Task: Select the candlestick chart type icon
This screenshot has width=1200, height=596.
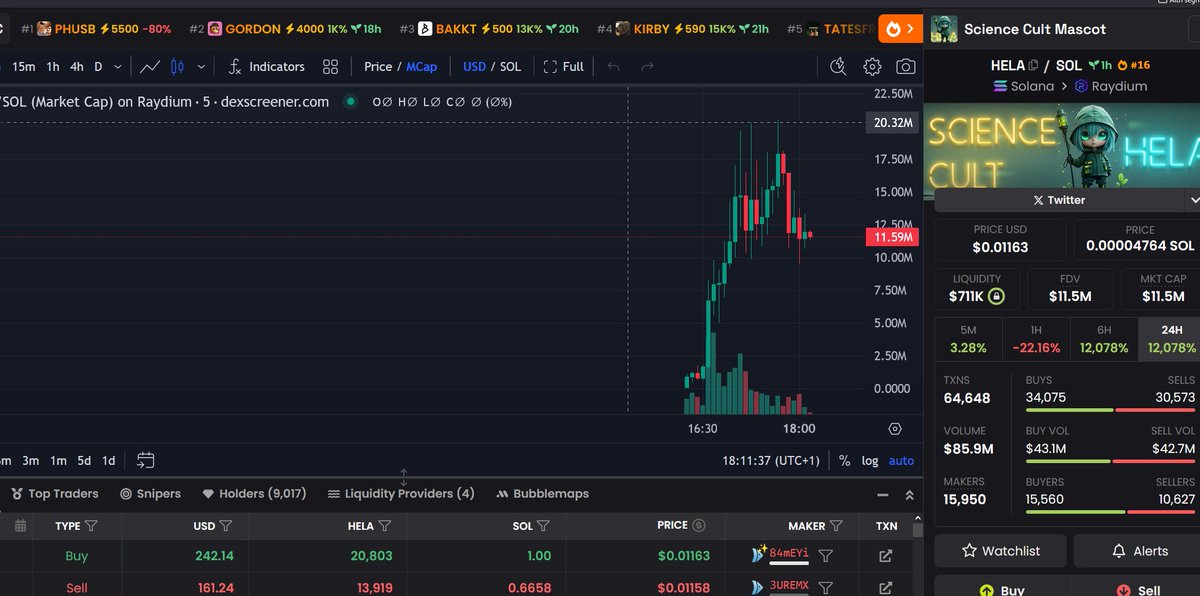Action: [x=178, y=67]
